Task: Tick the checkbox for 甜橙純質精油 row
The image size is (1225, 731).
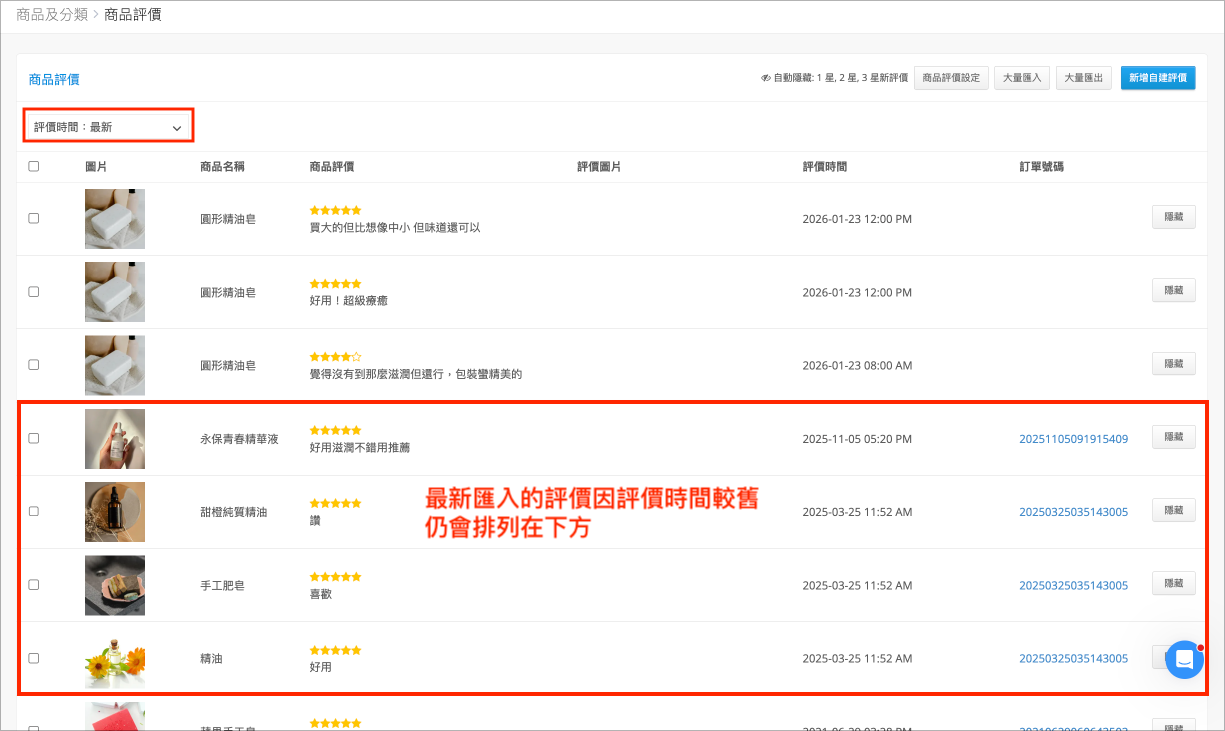Action: coord(34,511)
